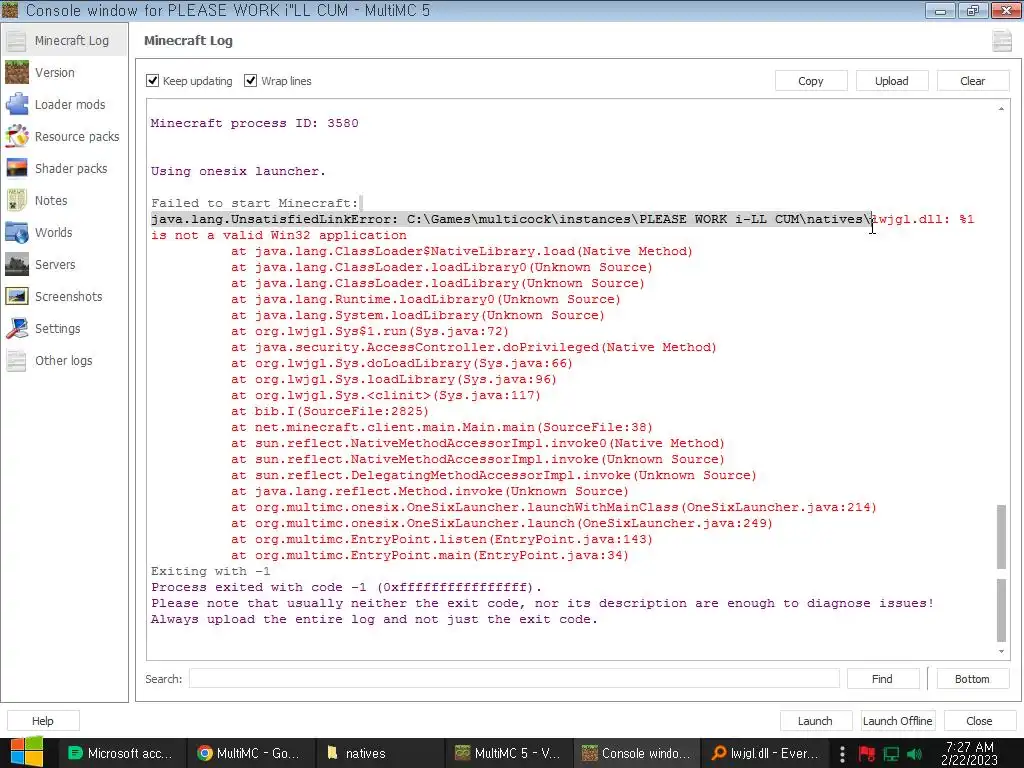Open the Screenshots picture icon
Viewport: 1024px width, 768px height.
pyautogui.click(x=16, y=296)
